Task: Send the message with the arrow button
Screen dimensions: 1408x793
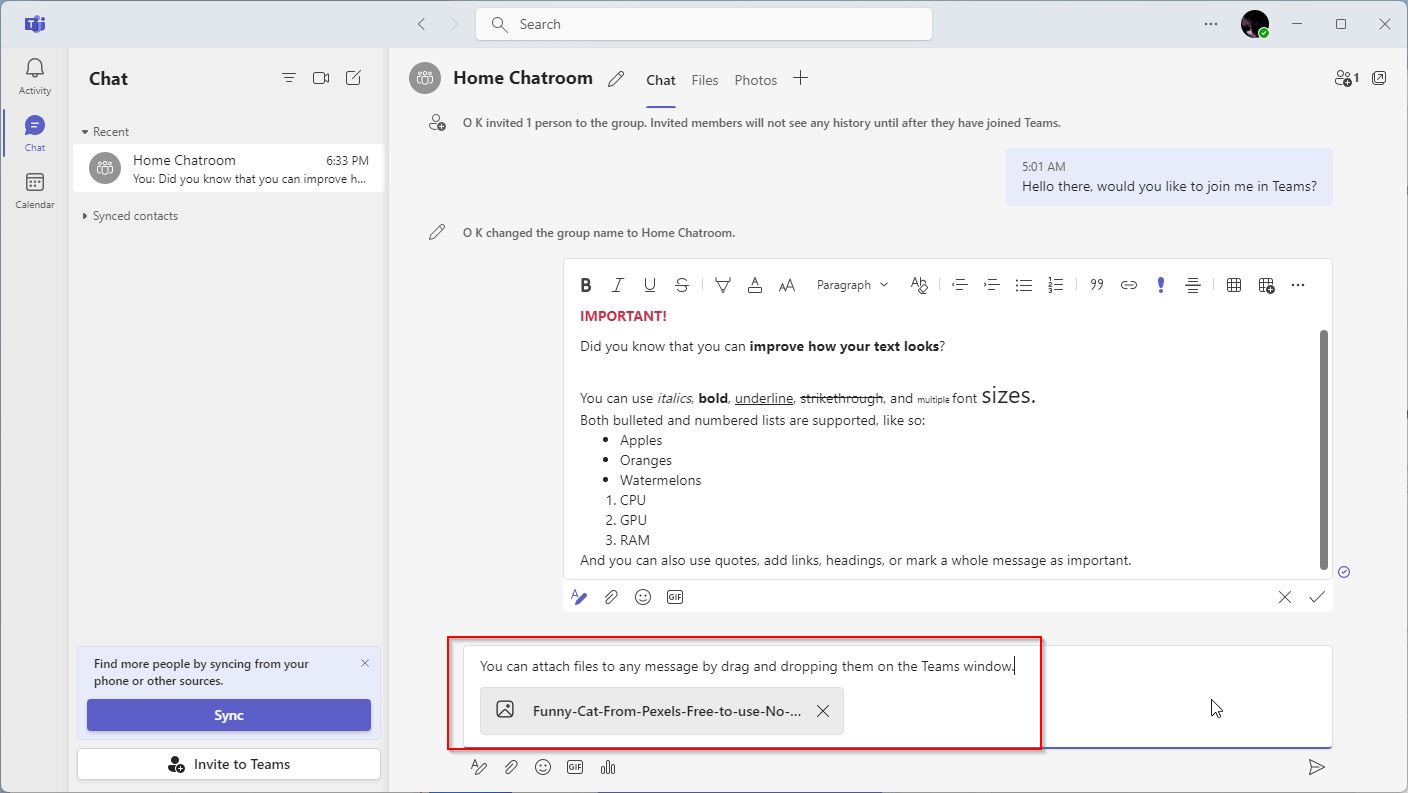Action: pyautogui.click(x=1317, y=767)
